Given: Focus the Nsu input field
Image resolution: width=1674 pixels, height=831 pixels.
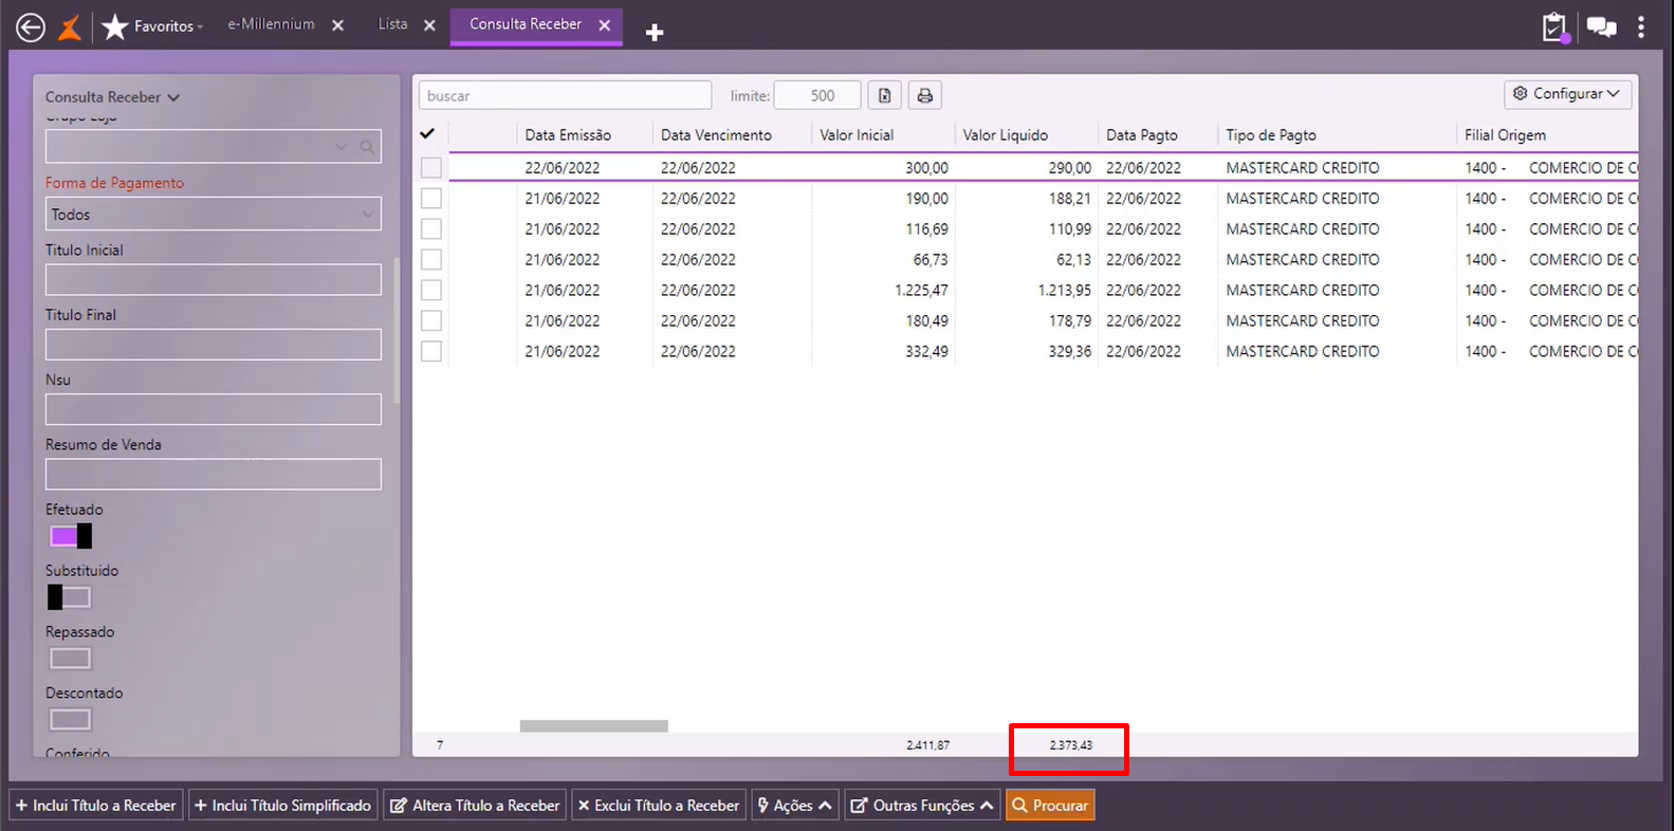Looking at the screenshot, I should 213,409.
